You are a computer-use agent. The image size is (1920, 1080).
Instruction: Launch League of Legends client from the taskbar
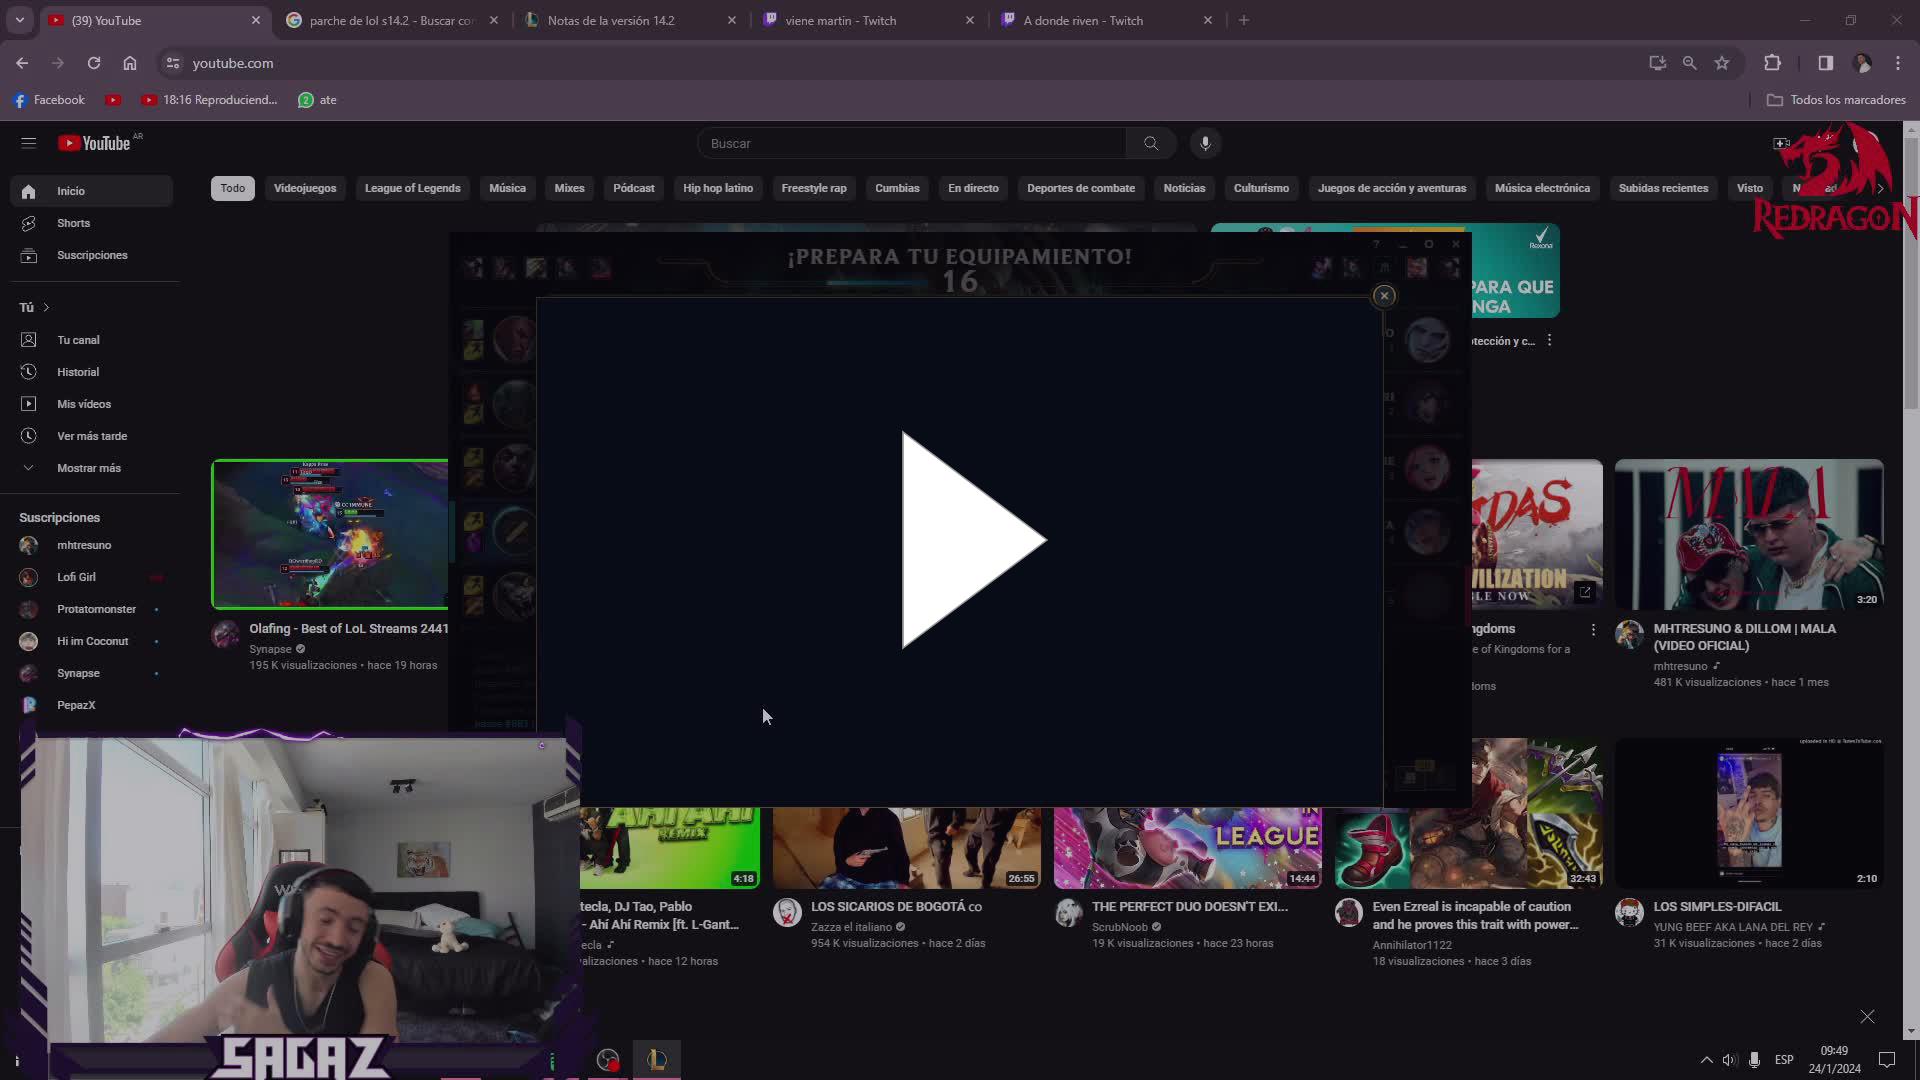[x=656, y=1059]
